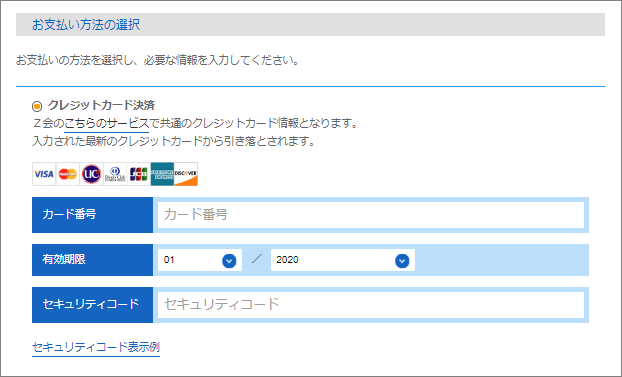Focus the カード番号 input field
The width and height of the screenshot is (622, 377).
(371, 215)
